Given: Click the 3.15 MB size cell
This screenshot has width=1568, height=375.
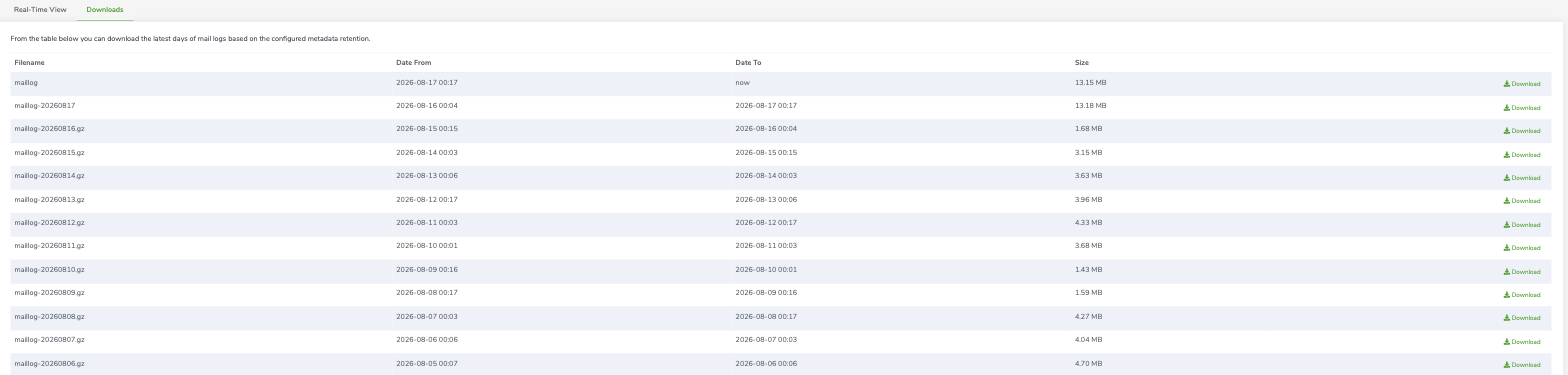Looking at the screenshot, I should (1089, 153).
